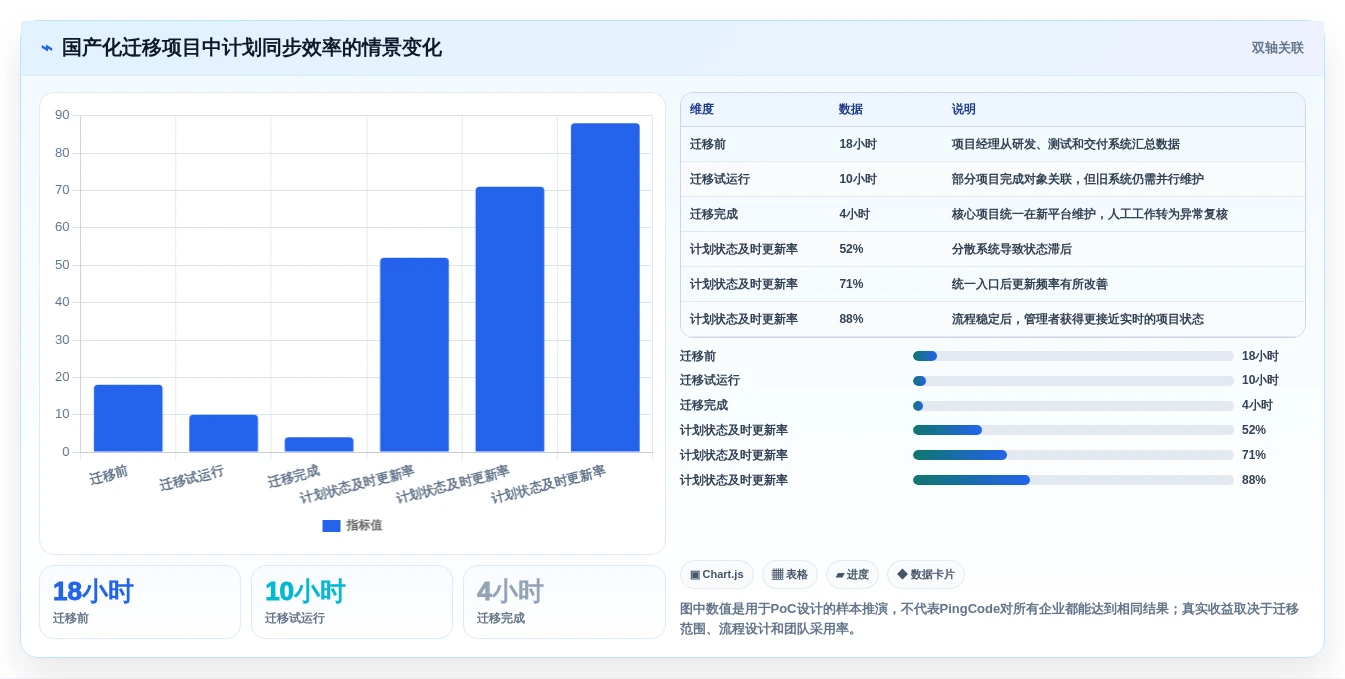Select the 表格 tag chip

[x=790, y=574]
